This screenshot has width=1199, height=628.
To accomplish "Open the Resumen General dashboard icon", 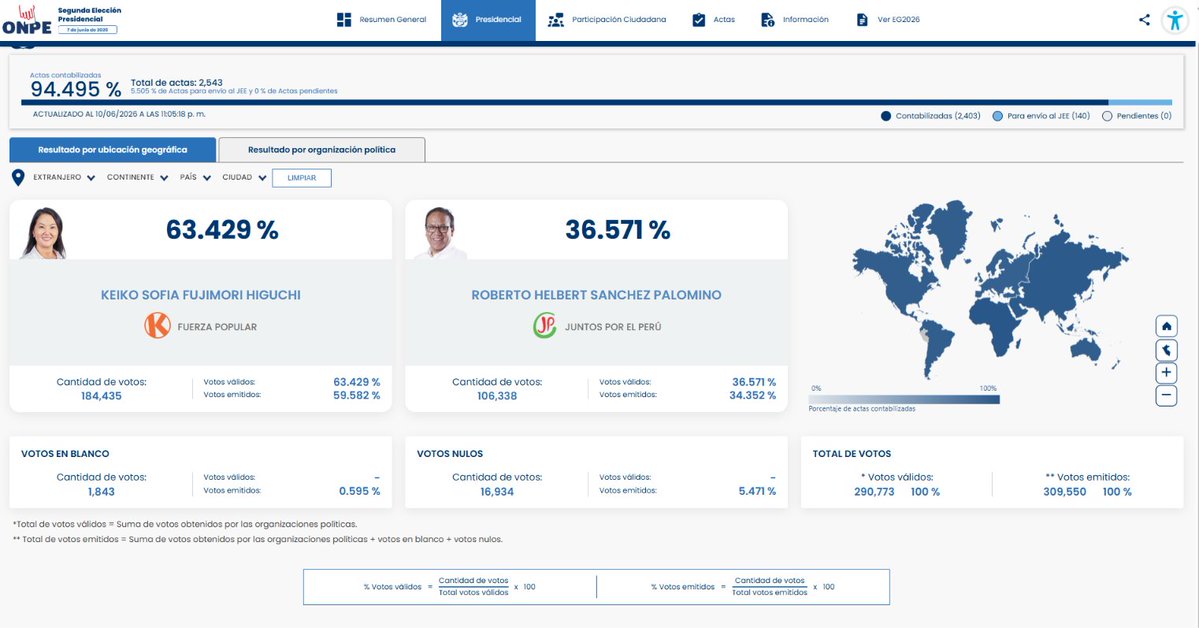I will pyautogui.click(x=344, y=20).
